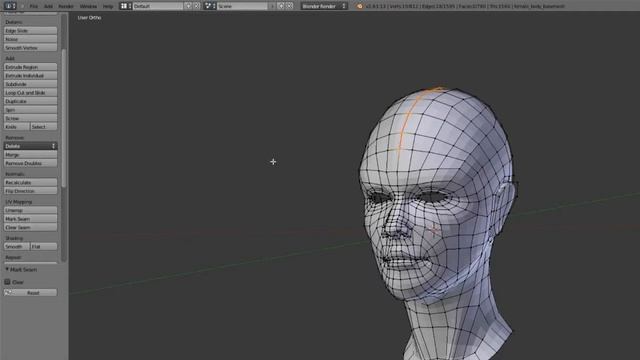Open the Blender Render engine dropdown
640x360 pixels.
324,6
